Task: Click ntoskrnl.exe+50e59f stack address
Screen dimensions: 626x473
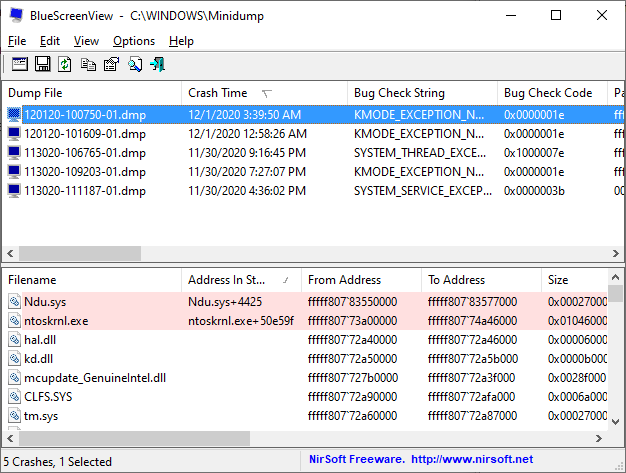Action: (x=241, y=321)
